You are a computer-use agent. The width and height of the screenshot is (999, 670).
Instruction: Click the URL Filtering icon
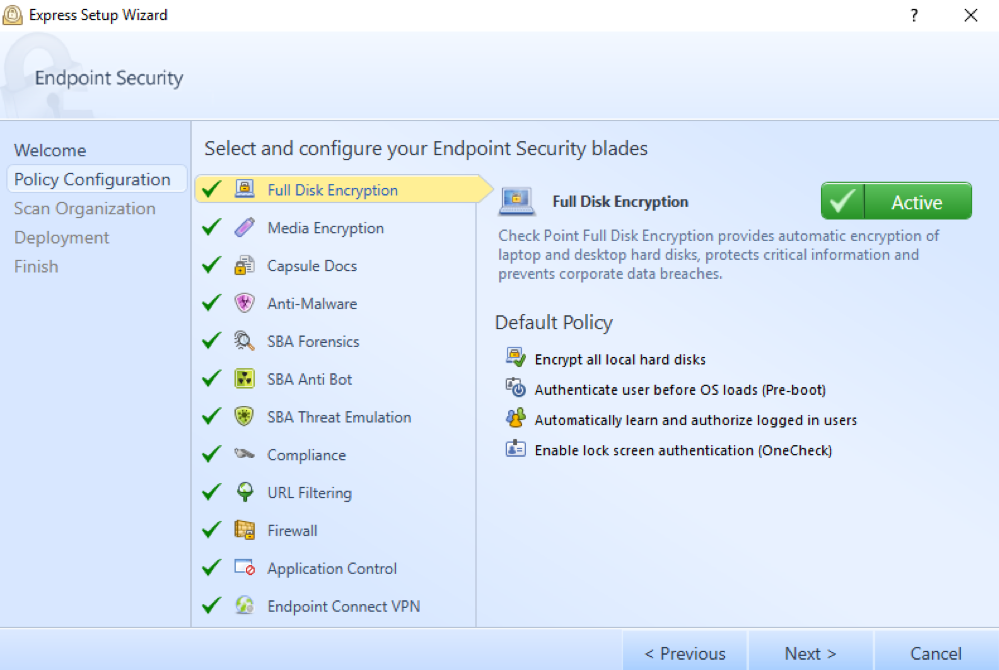245,492
